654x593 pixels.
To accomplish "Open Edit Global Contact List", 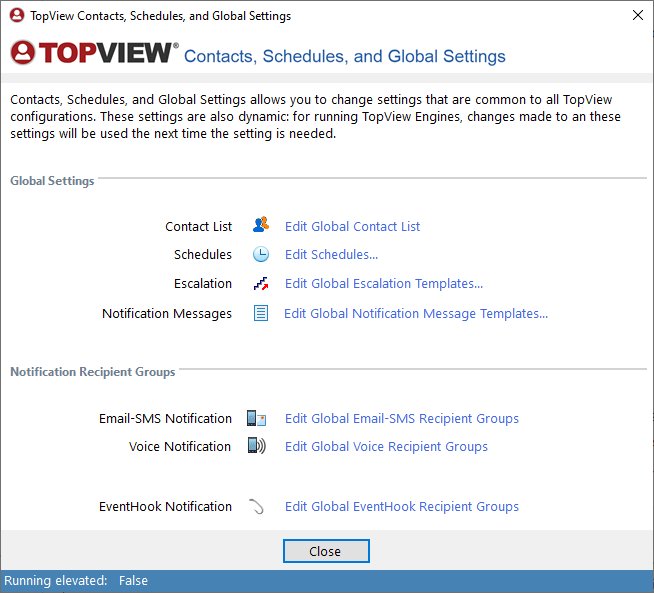I will pyautogui.click(x=352, y=226).
